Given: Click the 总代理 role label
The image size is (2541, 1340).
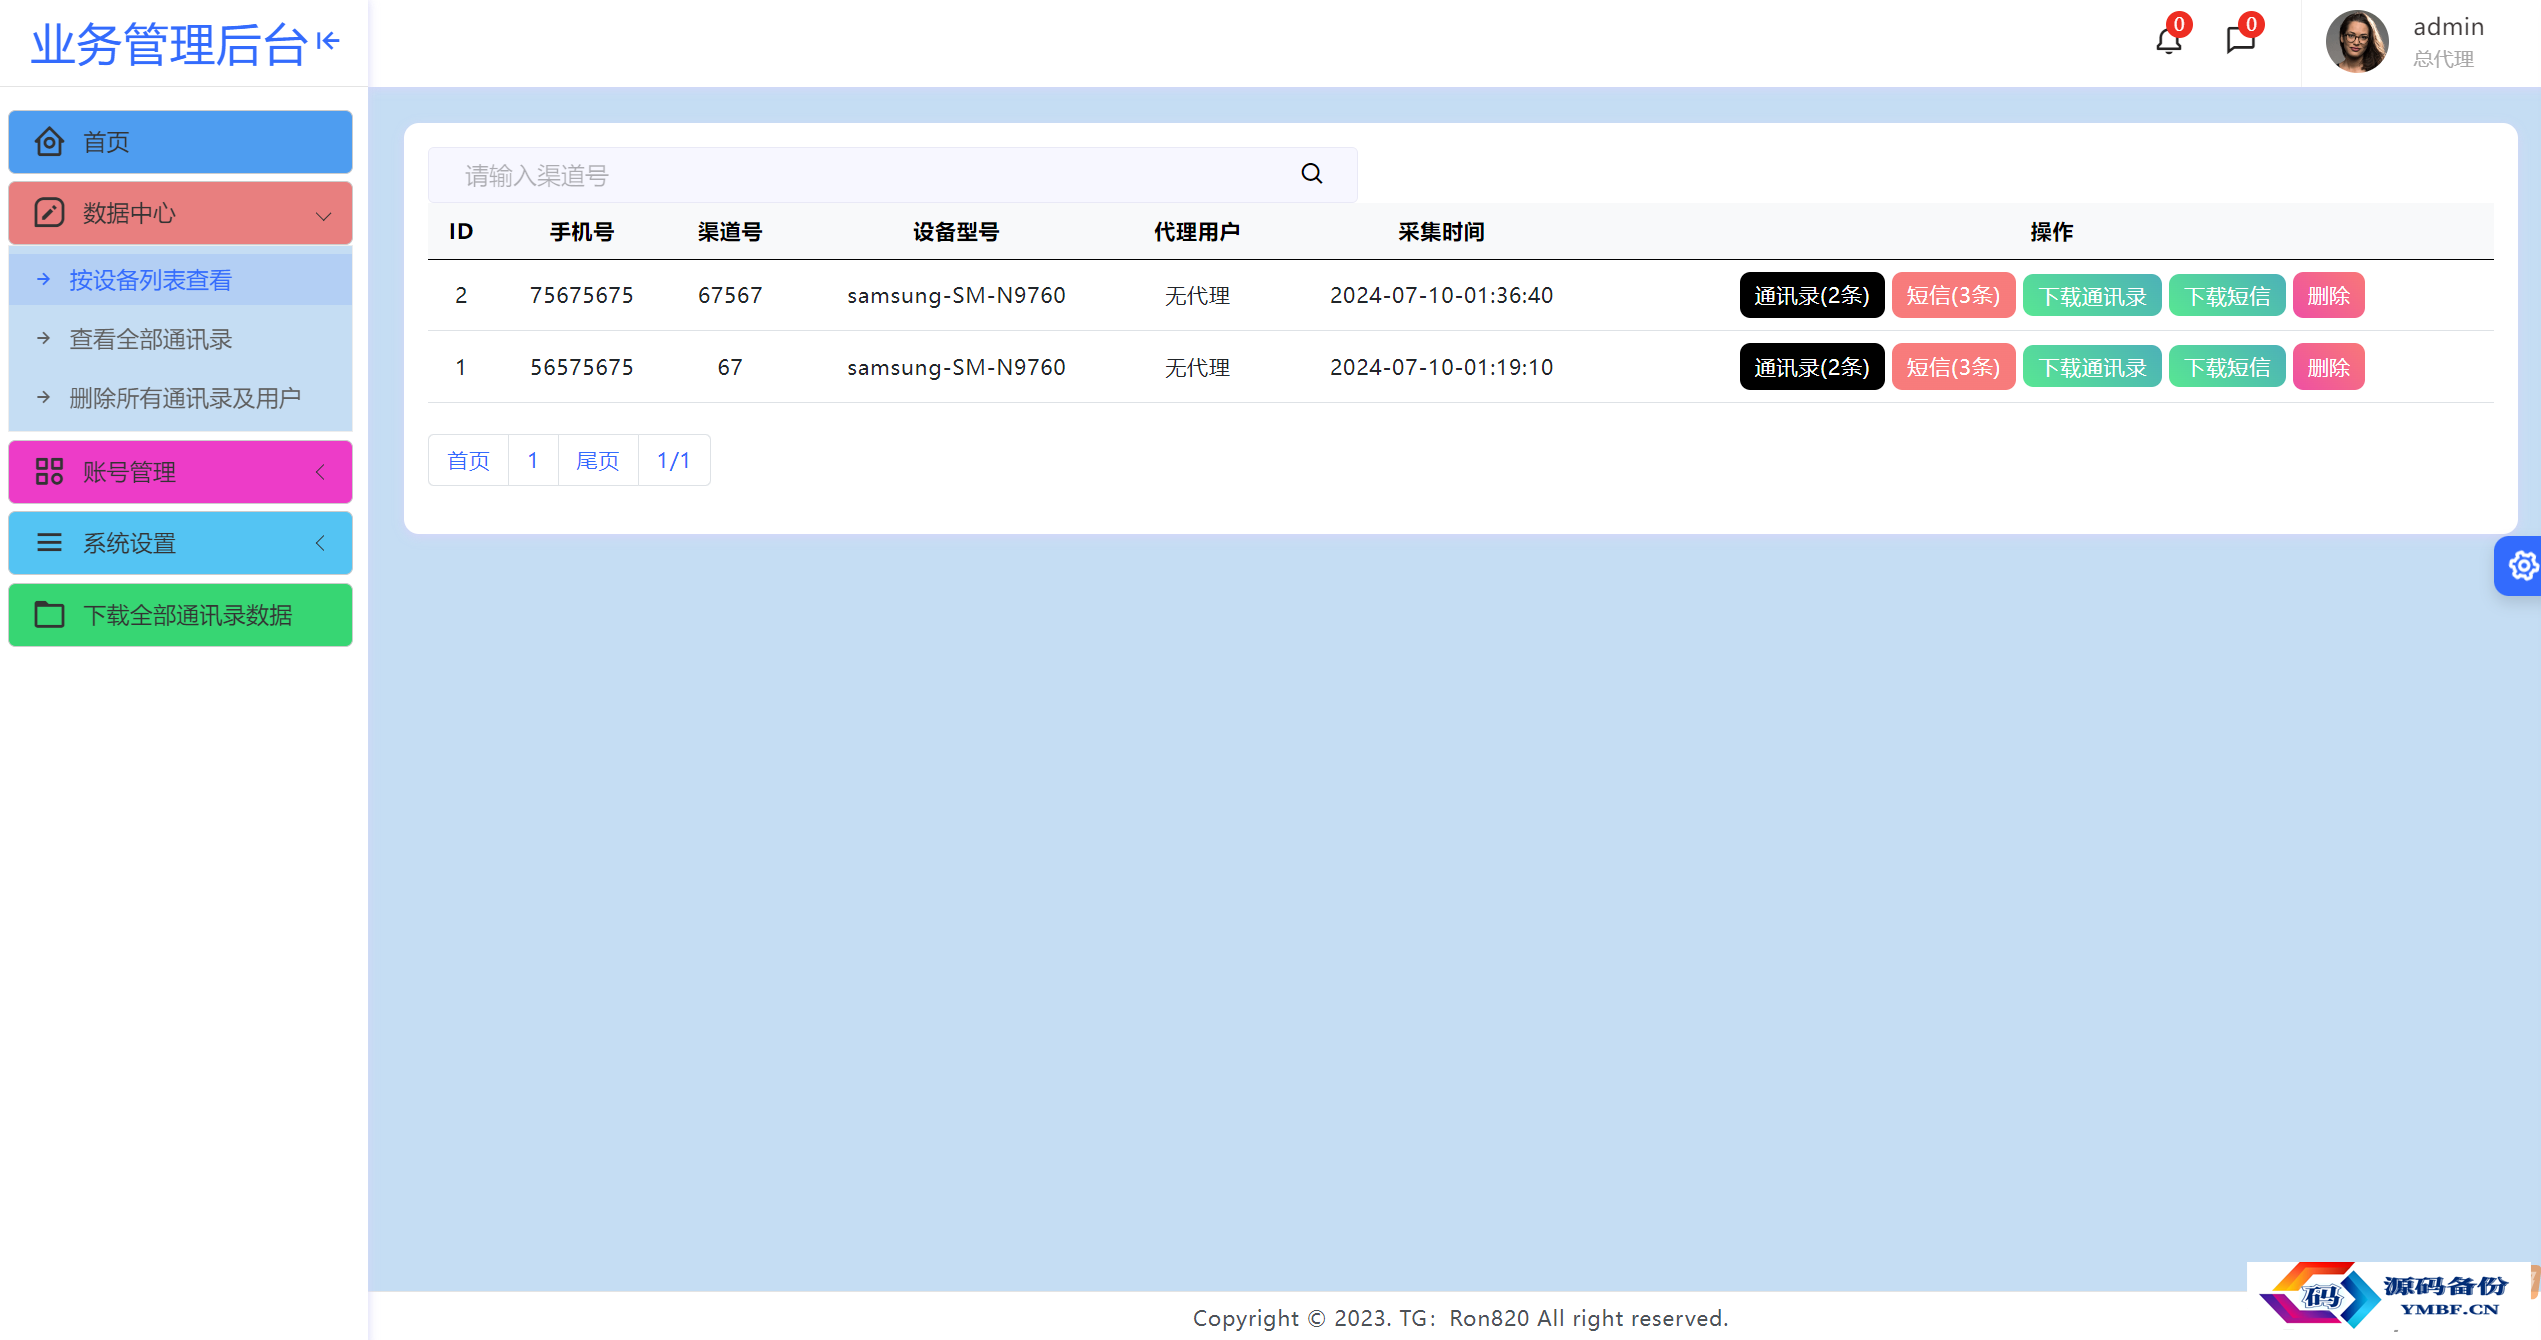Looking at the screenshot, I should pyautogui.click(x=2443, y=59).
